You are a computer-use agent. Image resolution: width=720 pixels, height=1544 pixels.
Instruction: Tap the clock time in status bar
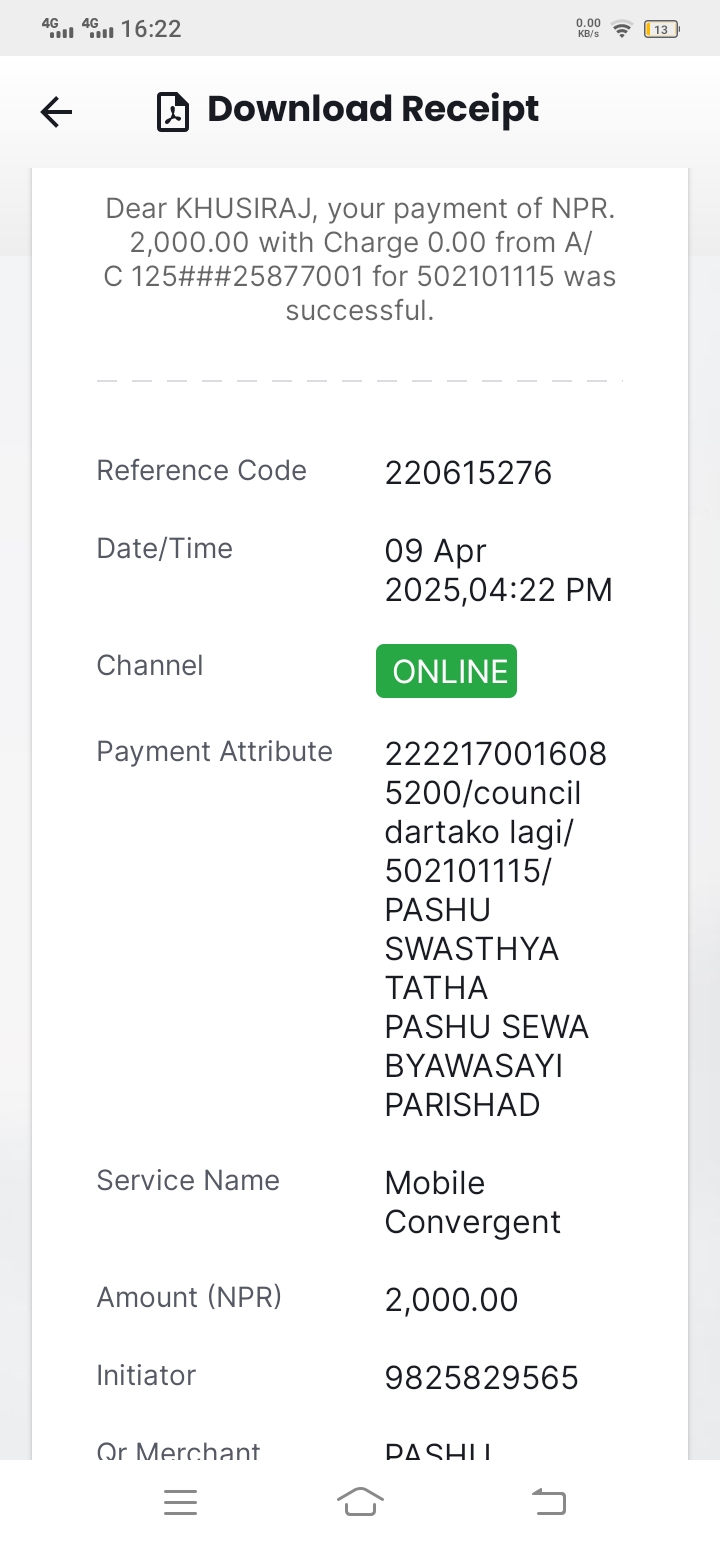(x=151, y=29)
